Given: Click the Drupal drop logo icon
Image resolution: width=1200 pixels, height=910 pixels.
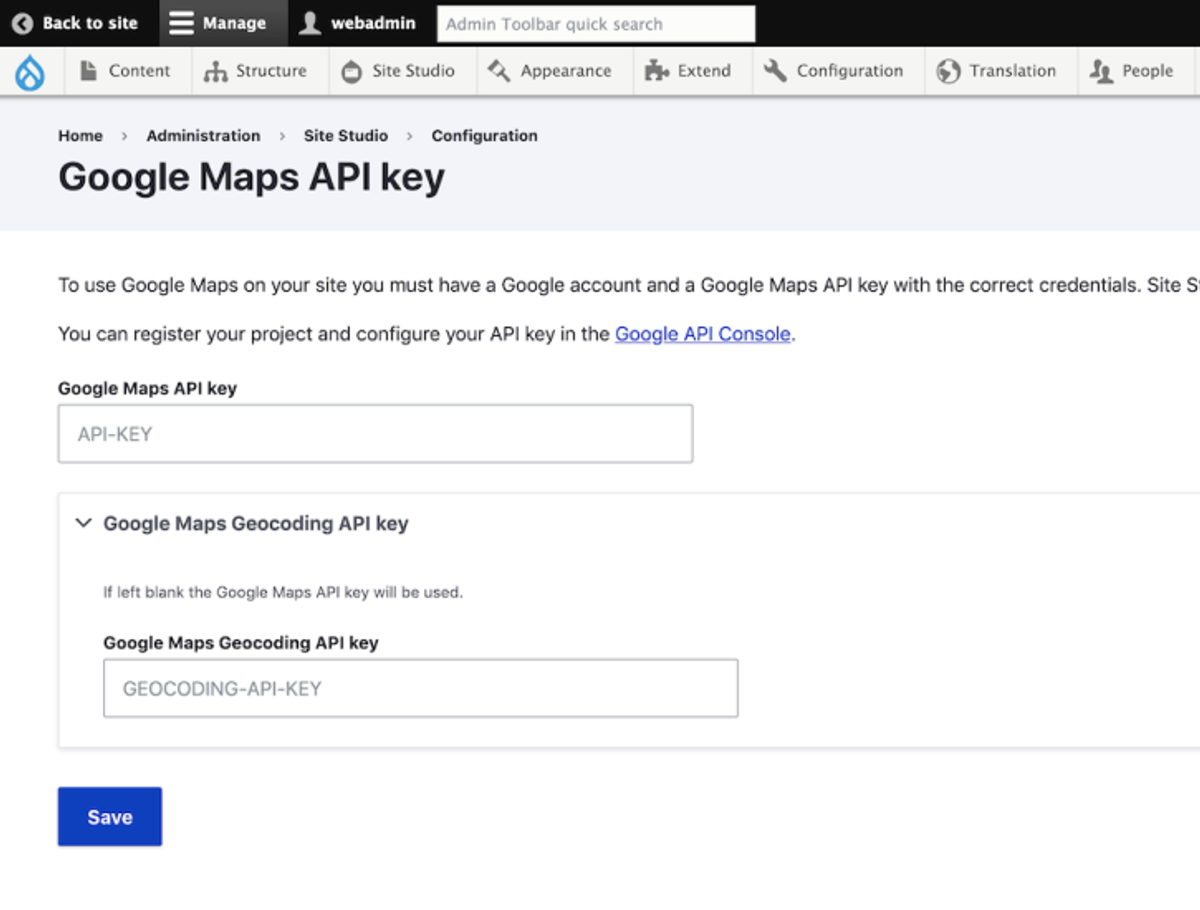Looking at the screenshot, I should click(x=31, y=72).
